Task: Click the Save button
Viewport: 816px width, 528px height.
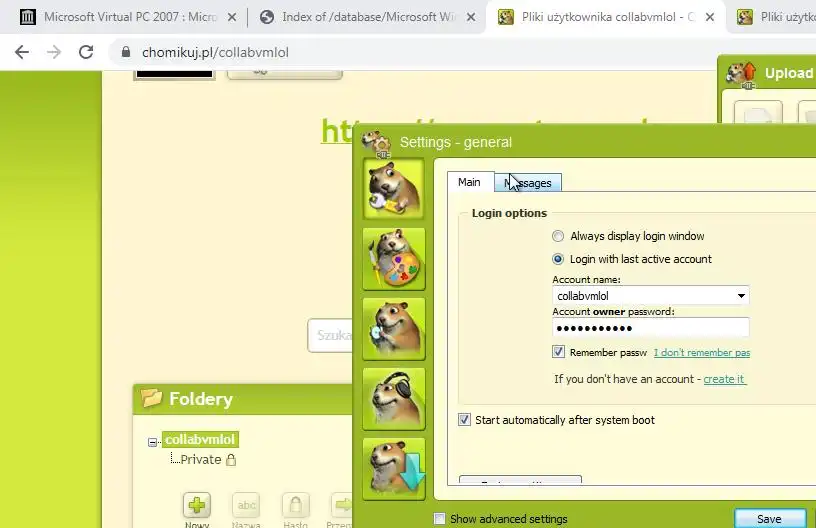Action: 769,519
